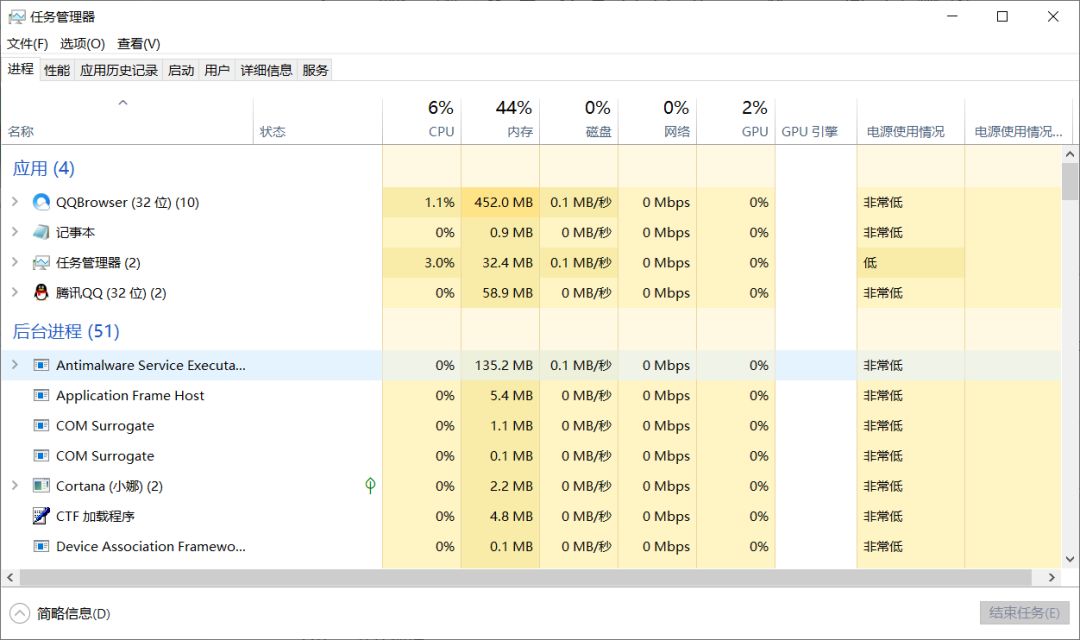Click the 结束任务 button
This screenshot has height=640, width=1080.
click(1024, 613)
